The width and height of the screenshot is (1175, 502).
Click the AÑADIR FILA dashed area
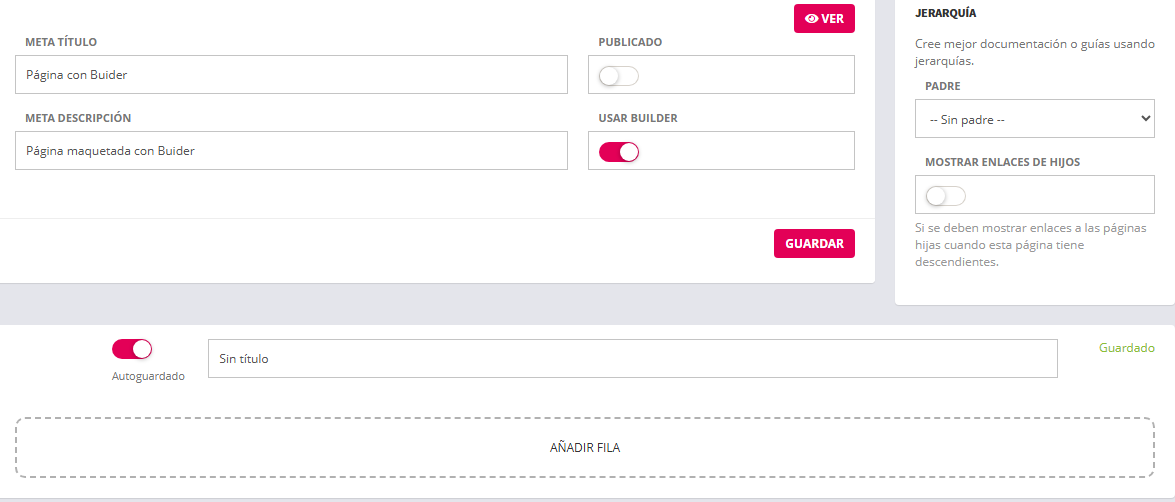[x=585, y=447]
